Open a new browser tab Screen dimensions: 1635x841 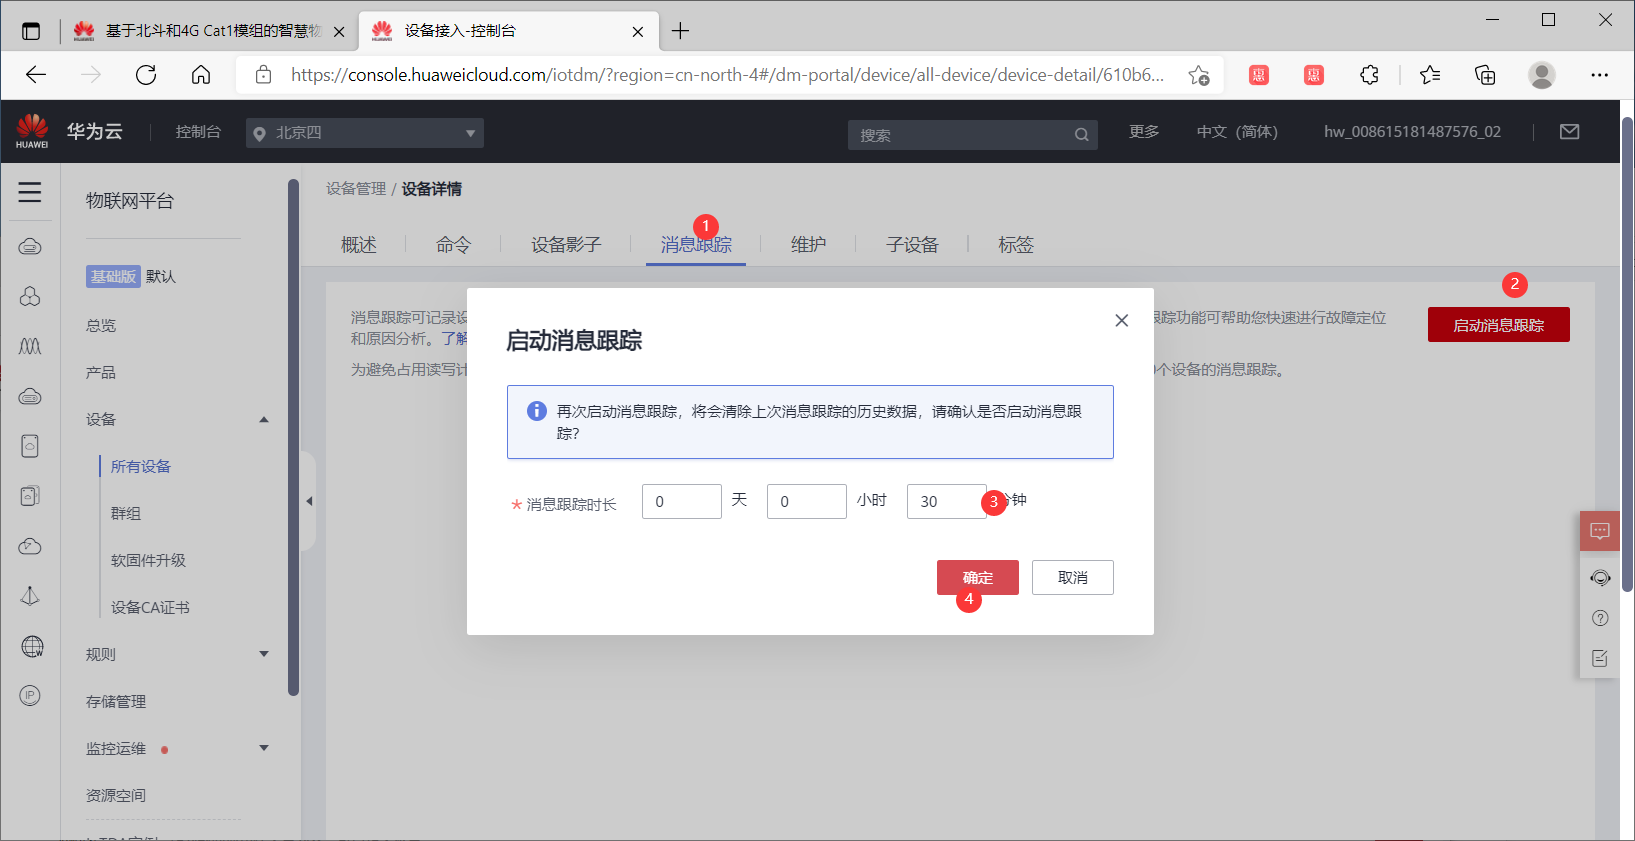681,31
